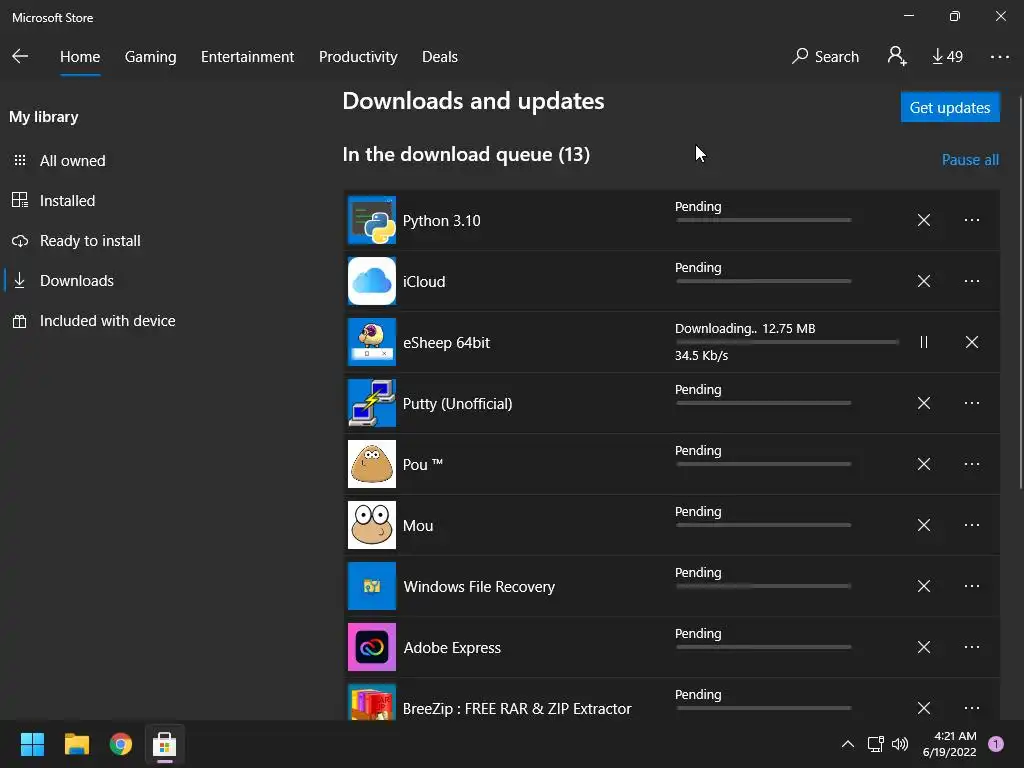Open the Windows Start menu

[x=32, y=744]
